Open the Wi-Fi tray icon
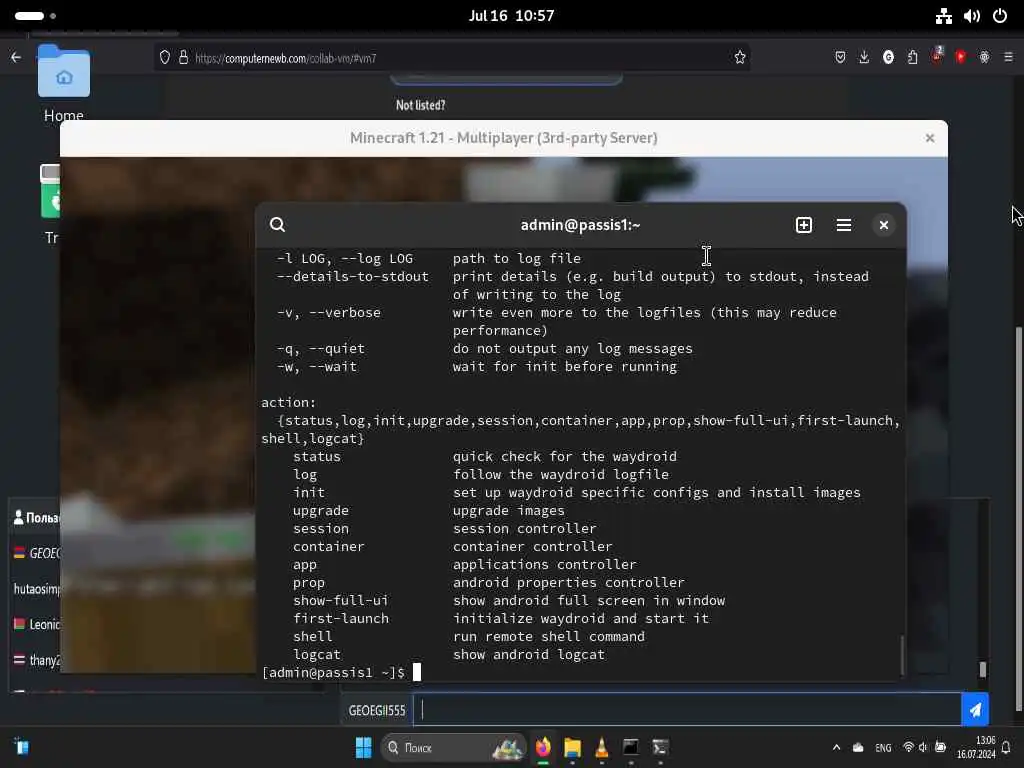This screenshot has height=768, width=1024. point(908,747)
